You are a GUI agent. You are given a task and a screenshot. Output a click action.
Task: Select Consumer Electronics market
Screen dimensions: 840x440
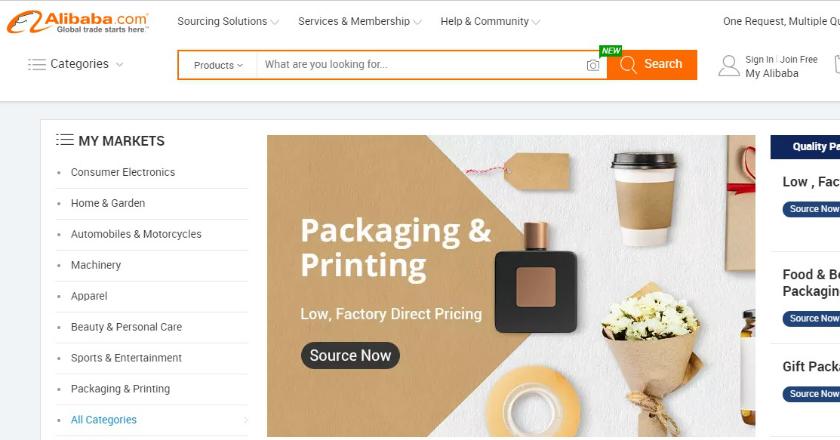click(x=123, y=172)
